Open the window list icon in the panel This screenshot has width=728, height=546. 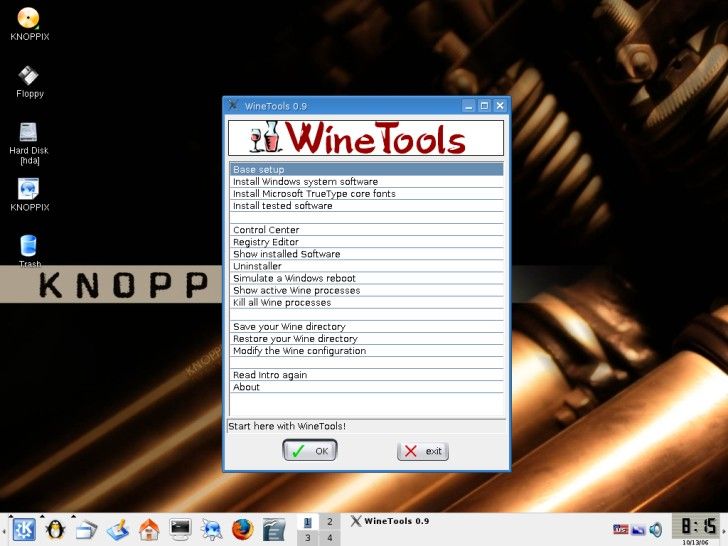click(x=86, y=529)
